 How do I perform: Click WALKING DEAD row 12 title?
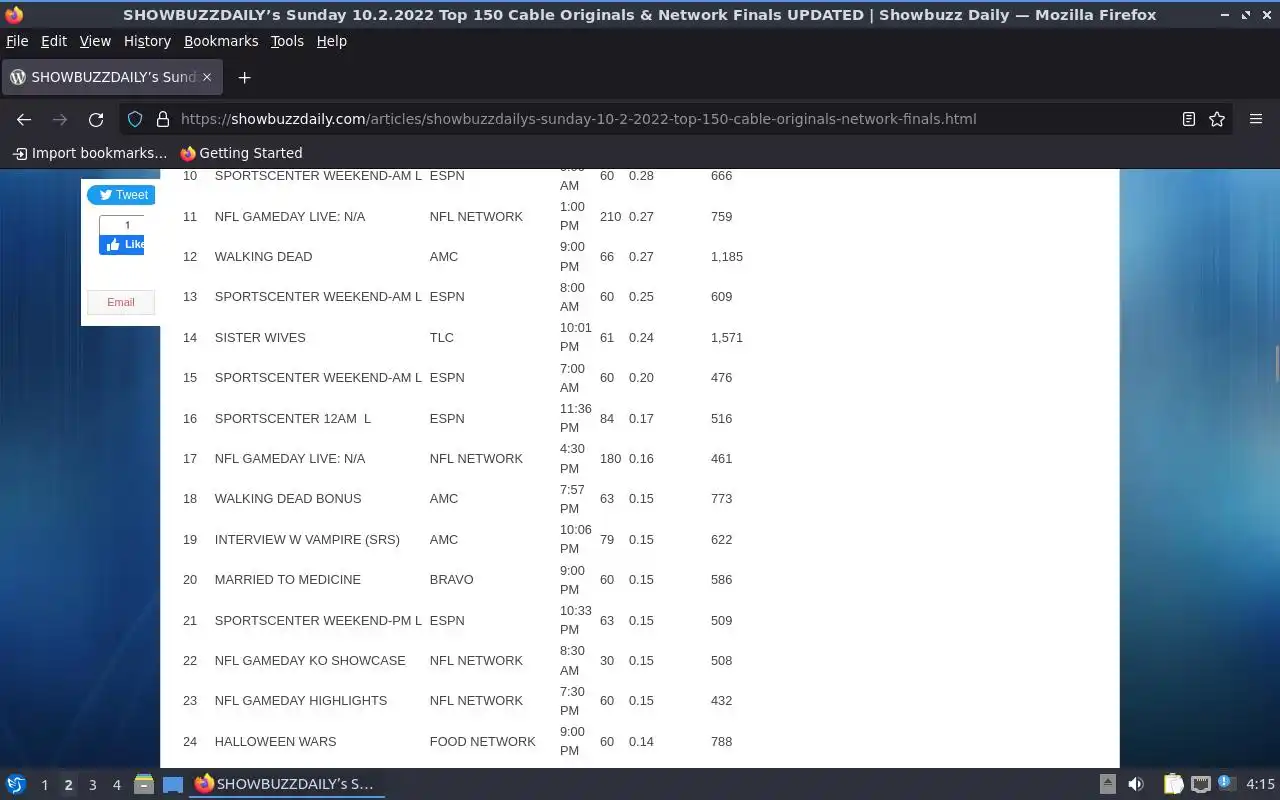(x=263, y=257)
